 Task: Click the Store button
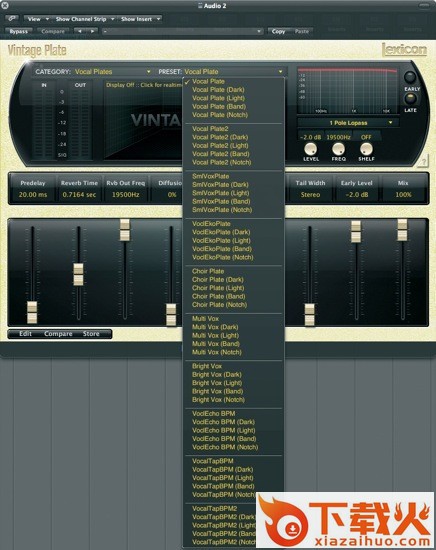(x=91, y=334)
